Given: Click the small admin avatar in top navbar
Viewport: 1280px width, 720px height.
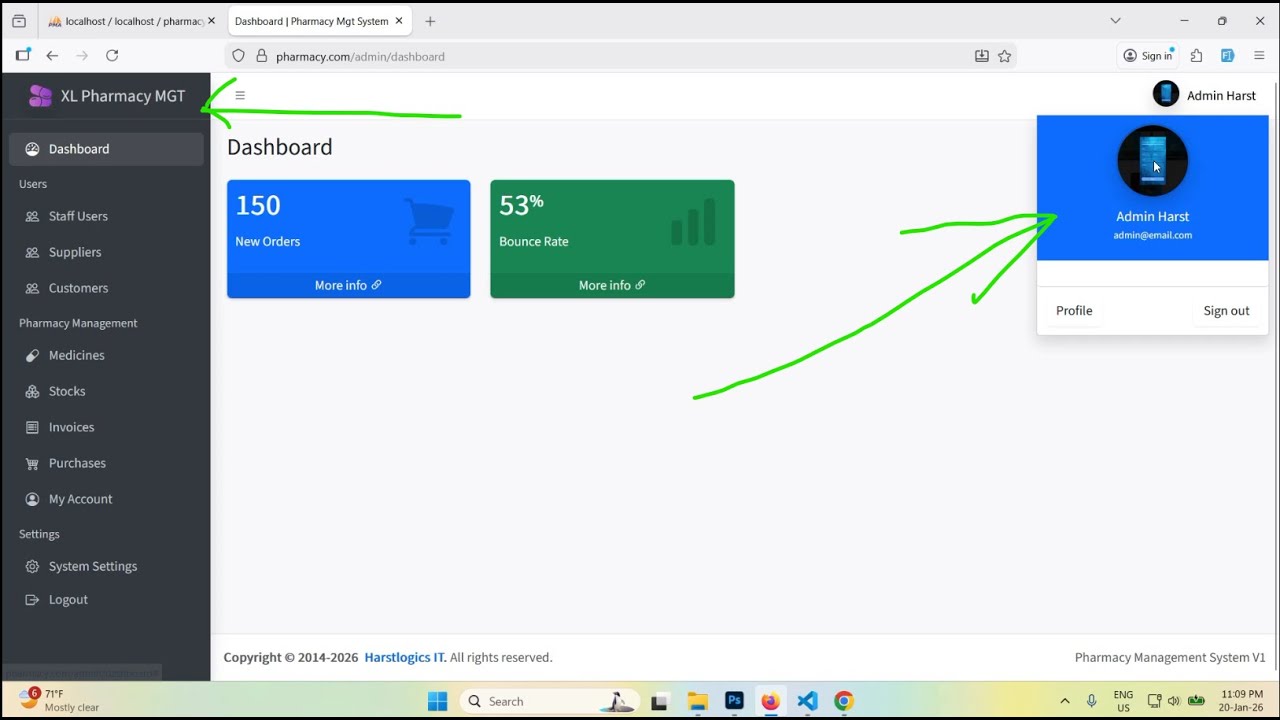Looking at the screenshot, I should pos(1166,94).
